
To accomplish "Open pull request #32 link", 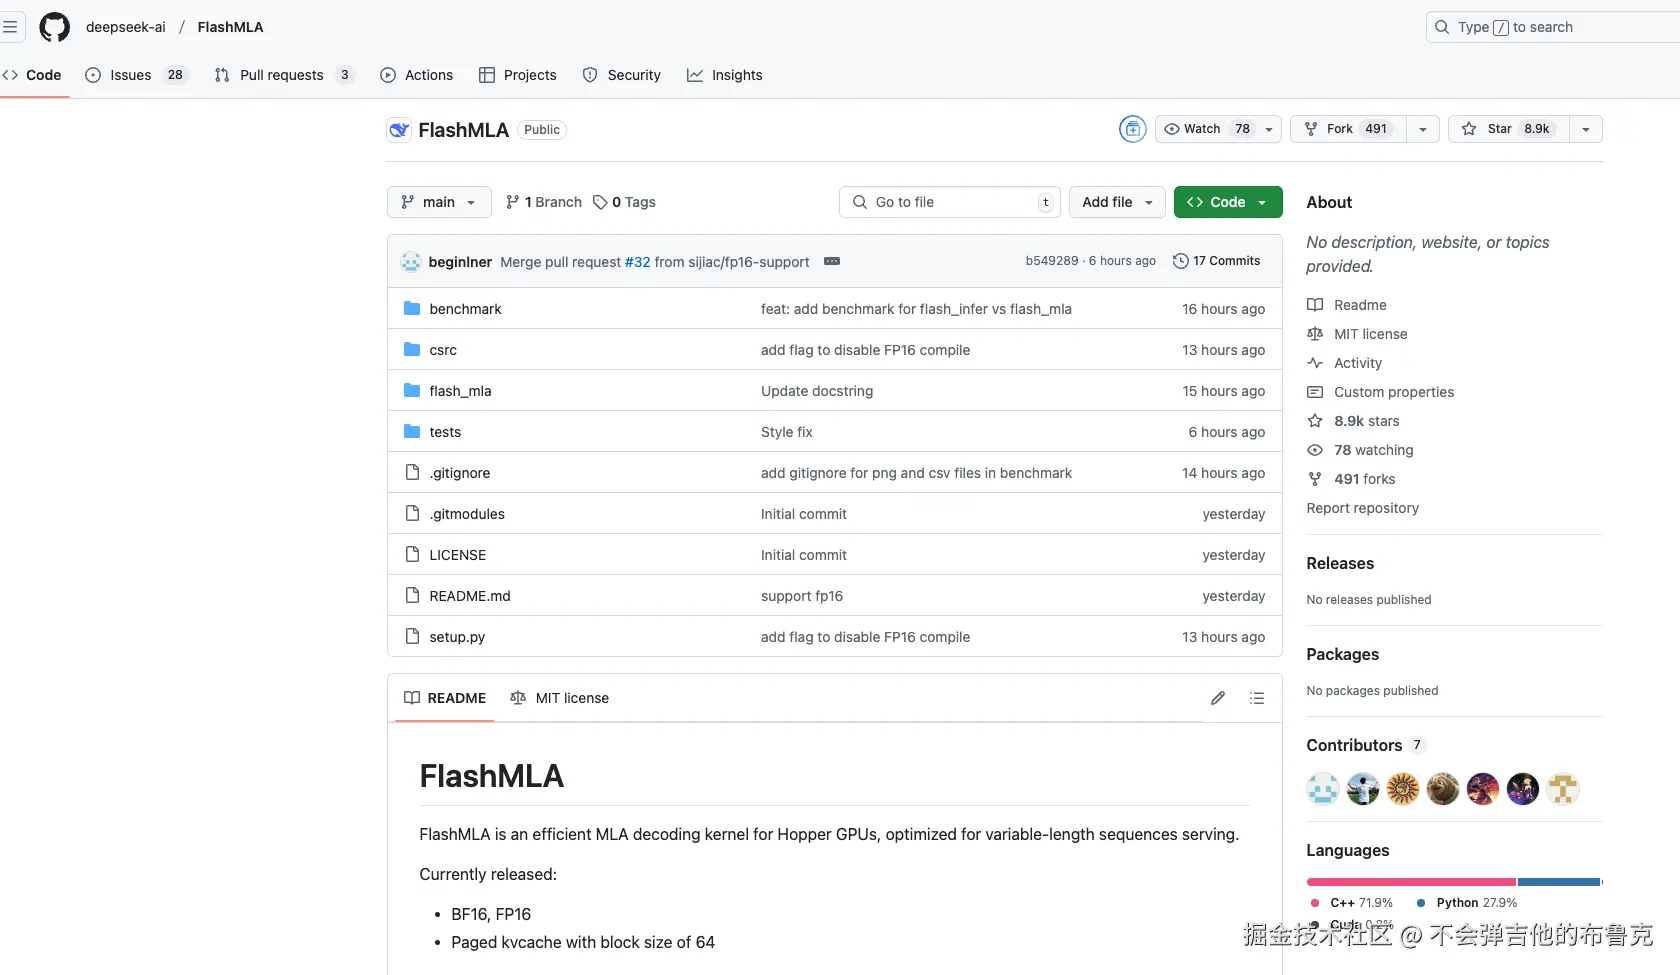I will [637, 262].
